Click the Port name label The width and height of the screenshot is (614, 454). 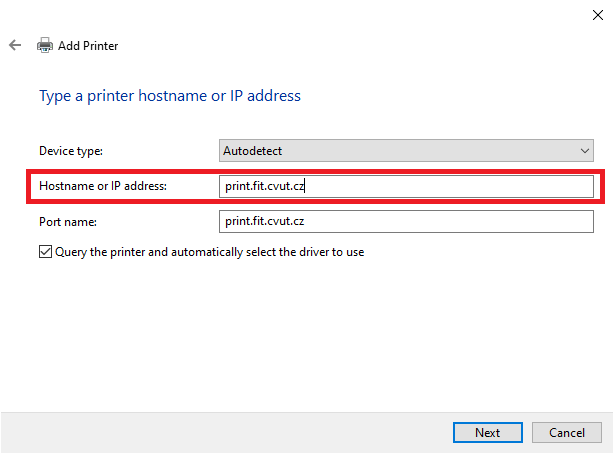pos(68,222)
